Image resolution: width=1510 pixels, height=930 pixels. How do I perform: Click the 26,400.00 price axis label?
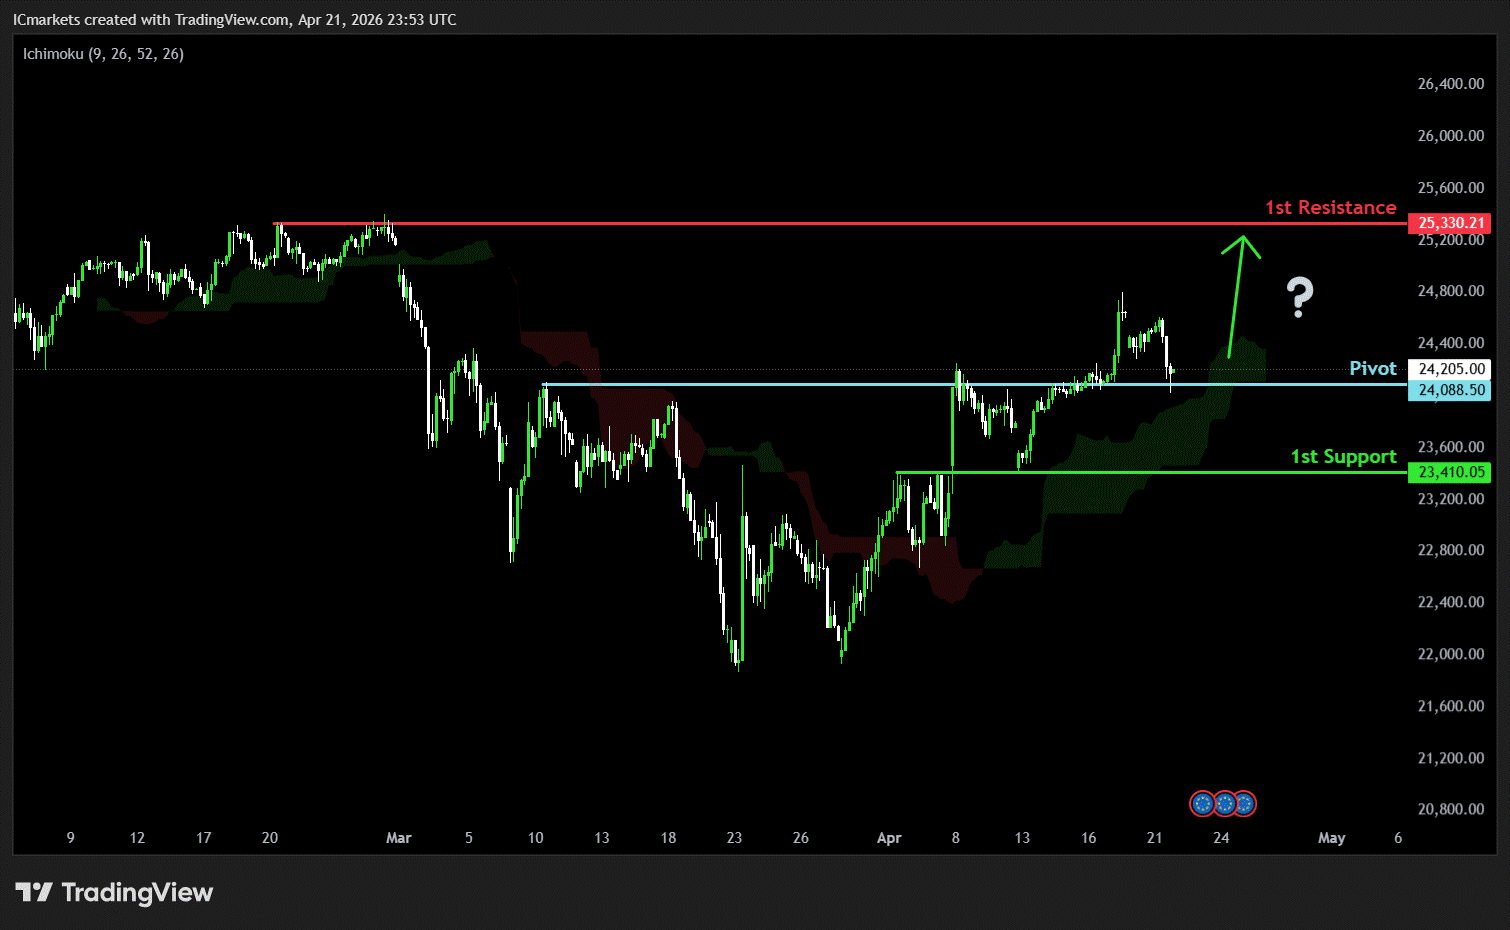tap(1450, 84)
